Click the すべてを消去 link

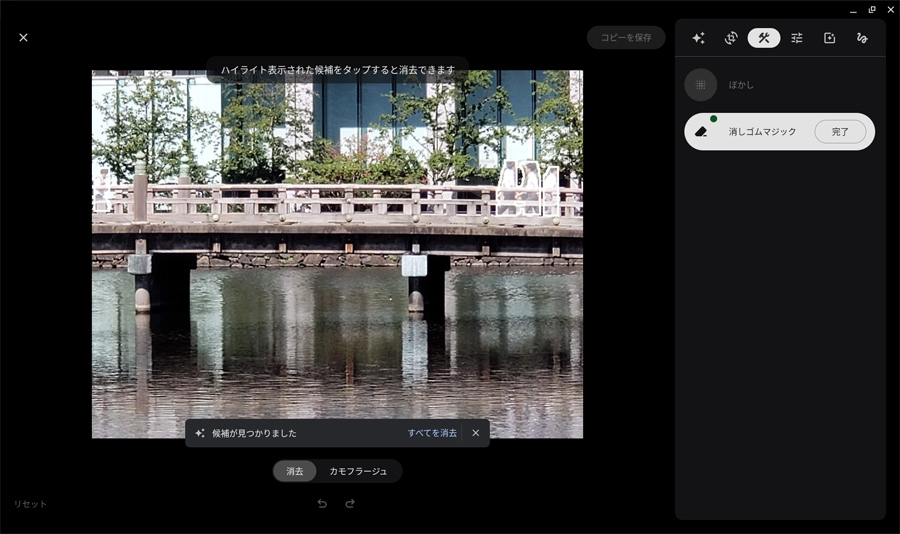[432, 433]
